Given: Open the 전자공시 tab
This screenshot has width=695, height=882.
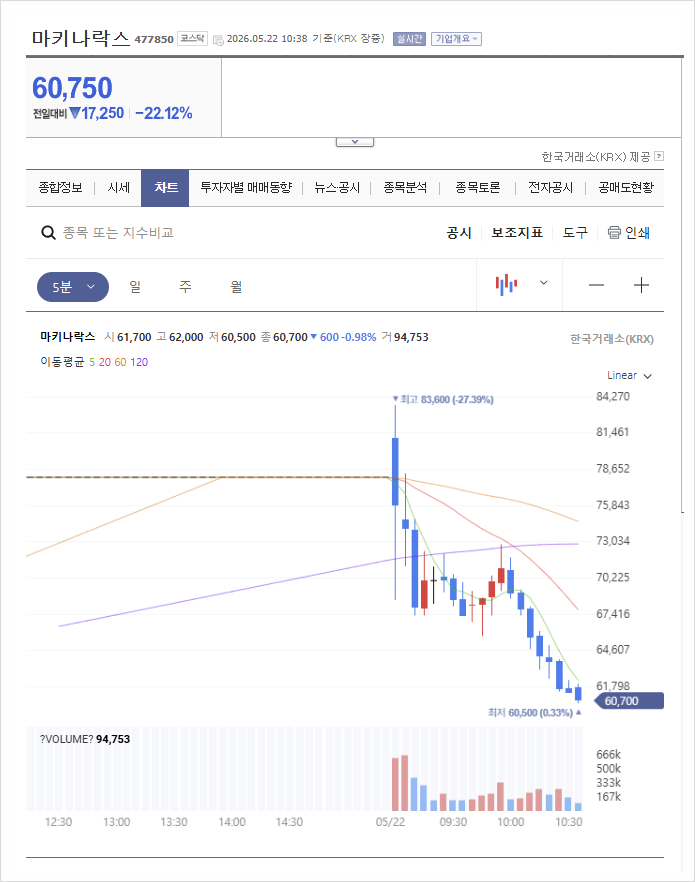Looking at the screenshot, I should tap(550, 188).
